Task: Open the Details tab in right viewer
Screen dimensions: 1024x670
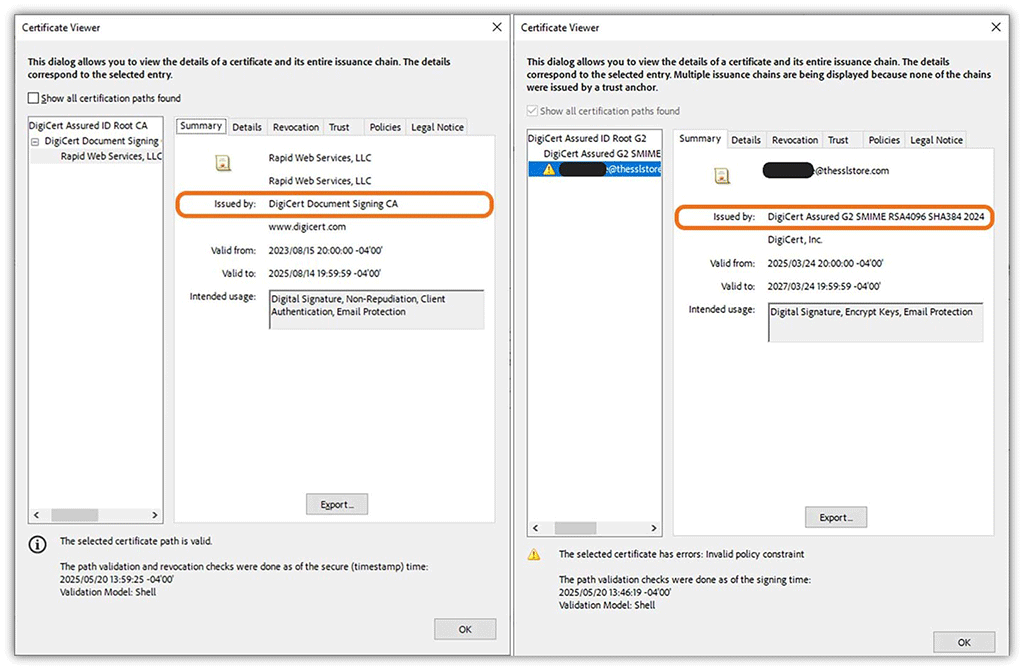Action: [746, 140]
